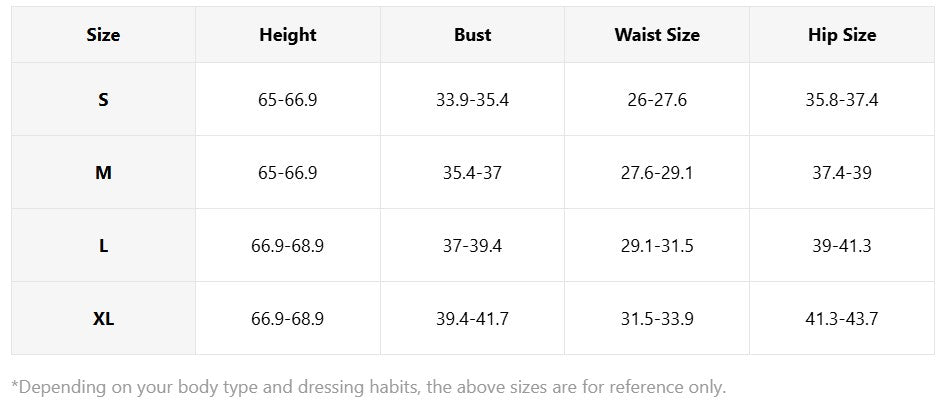Viewport: 942px width, 407px height.
Task: Select waist value 26-27.6
Action: (x=656, y=100)
